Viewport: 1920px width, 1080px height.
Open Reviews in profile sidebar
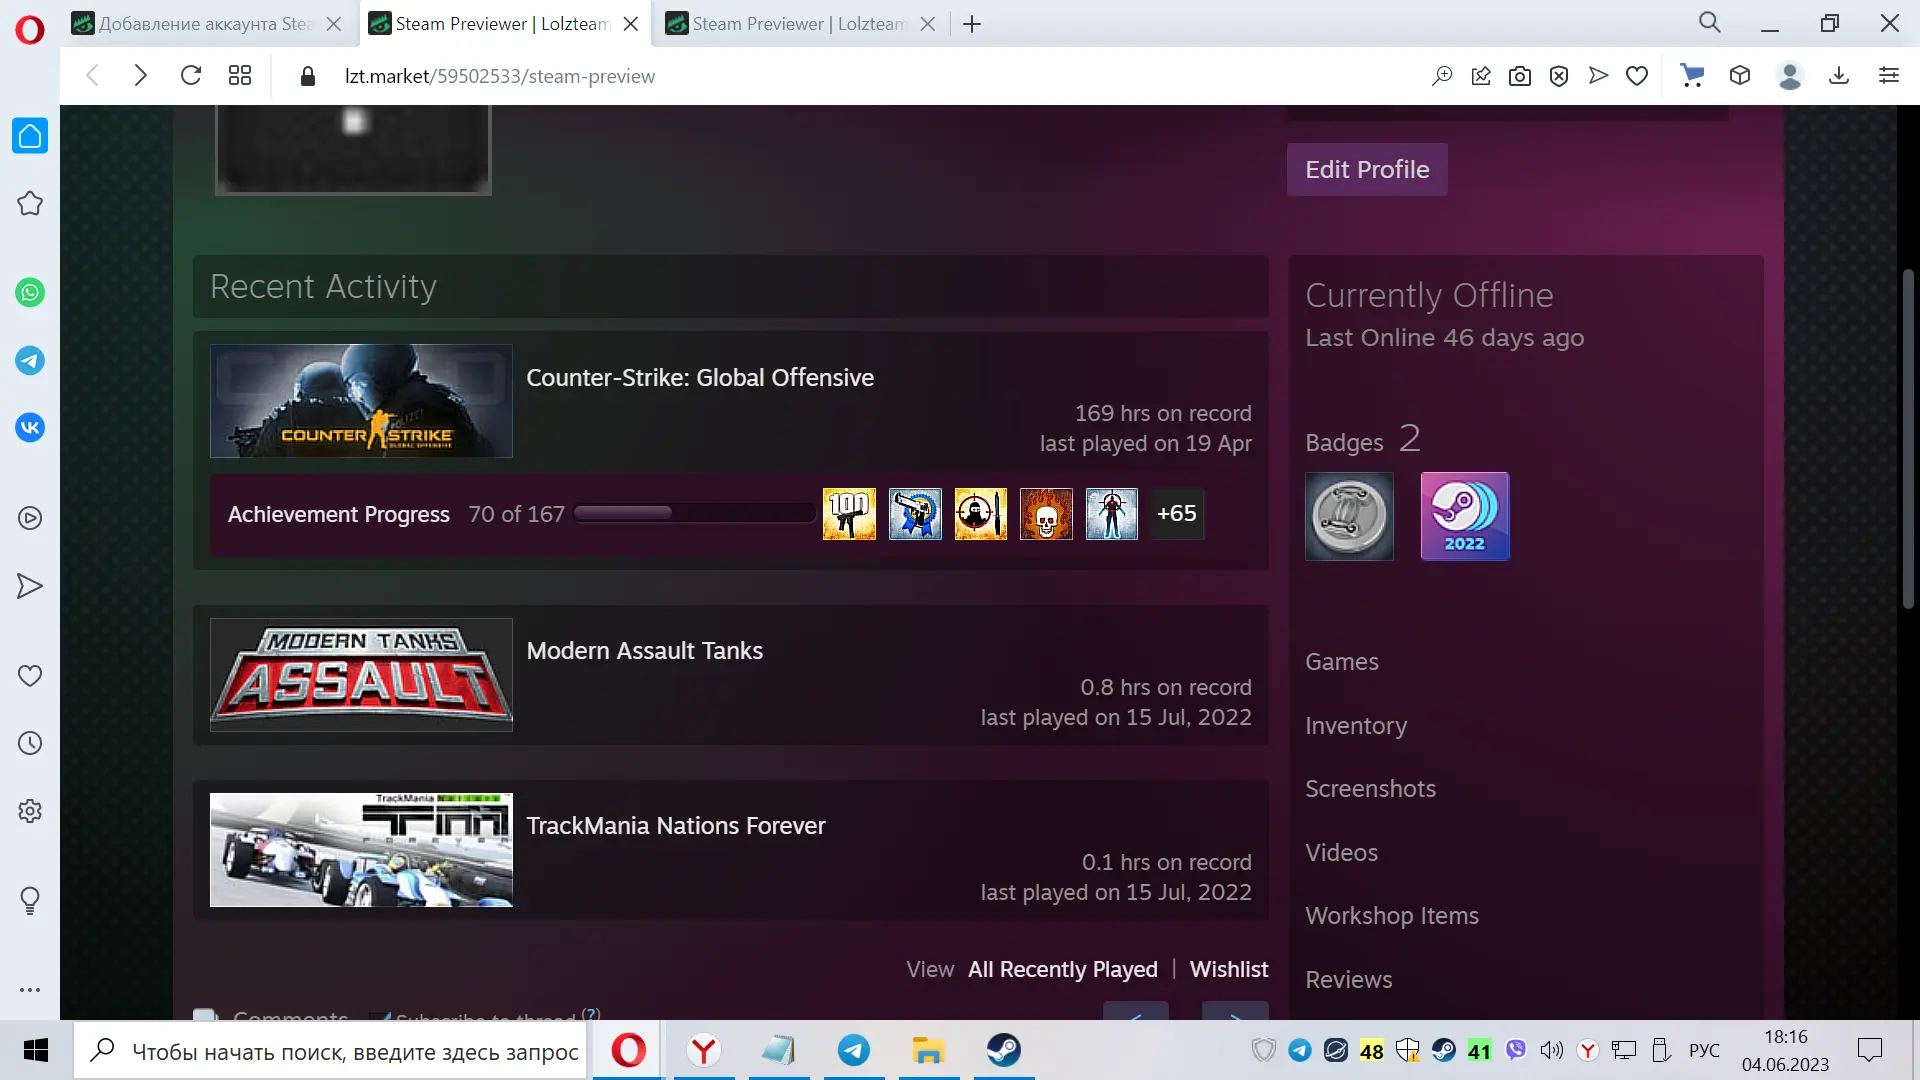click(x=1349, y=980)
